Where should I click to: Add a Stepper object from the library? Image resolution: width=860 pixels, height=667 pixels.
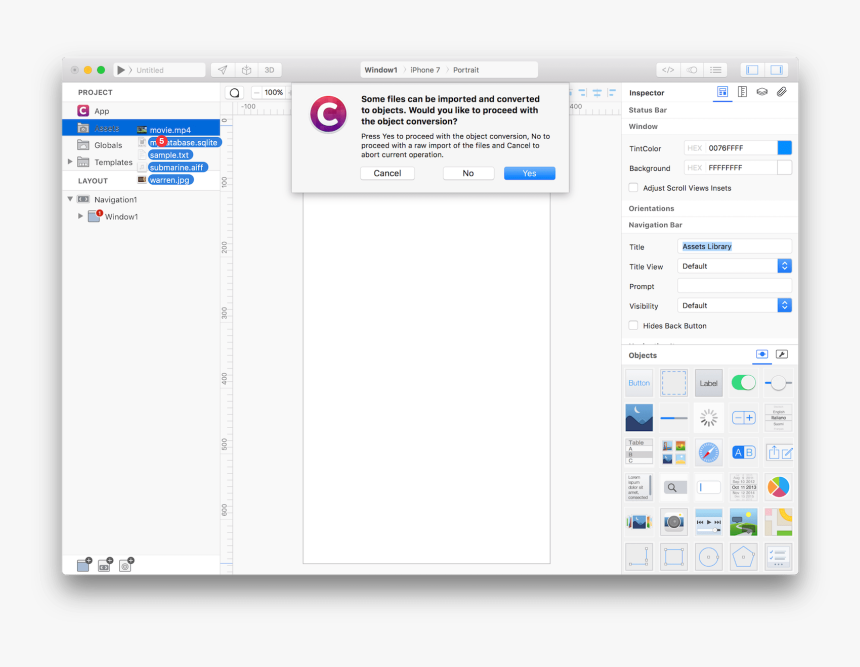click(743, 418)
